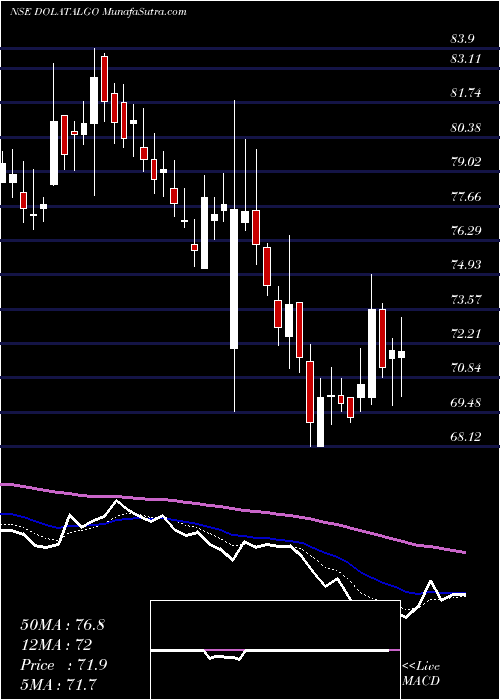Click the 73.57 price level label
Viewport: 500px width, 700px height.
(x=466, y=299)
